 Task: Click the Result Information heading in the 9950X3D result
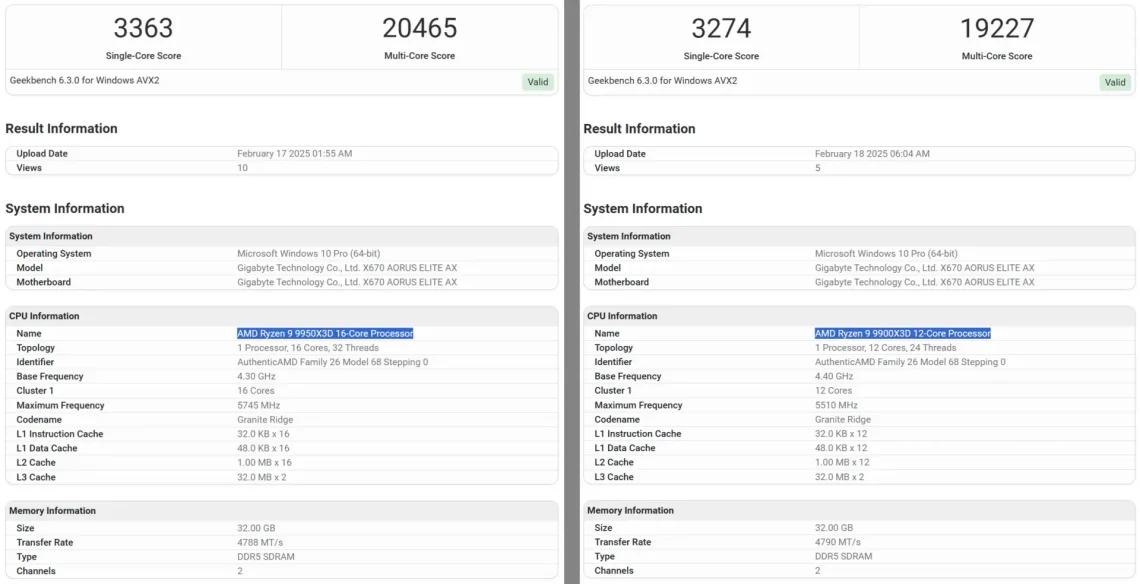(61, 129)
